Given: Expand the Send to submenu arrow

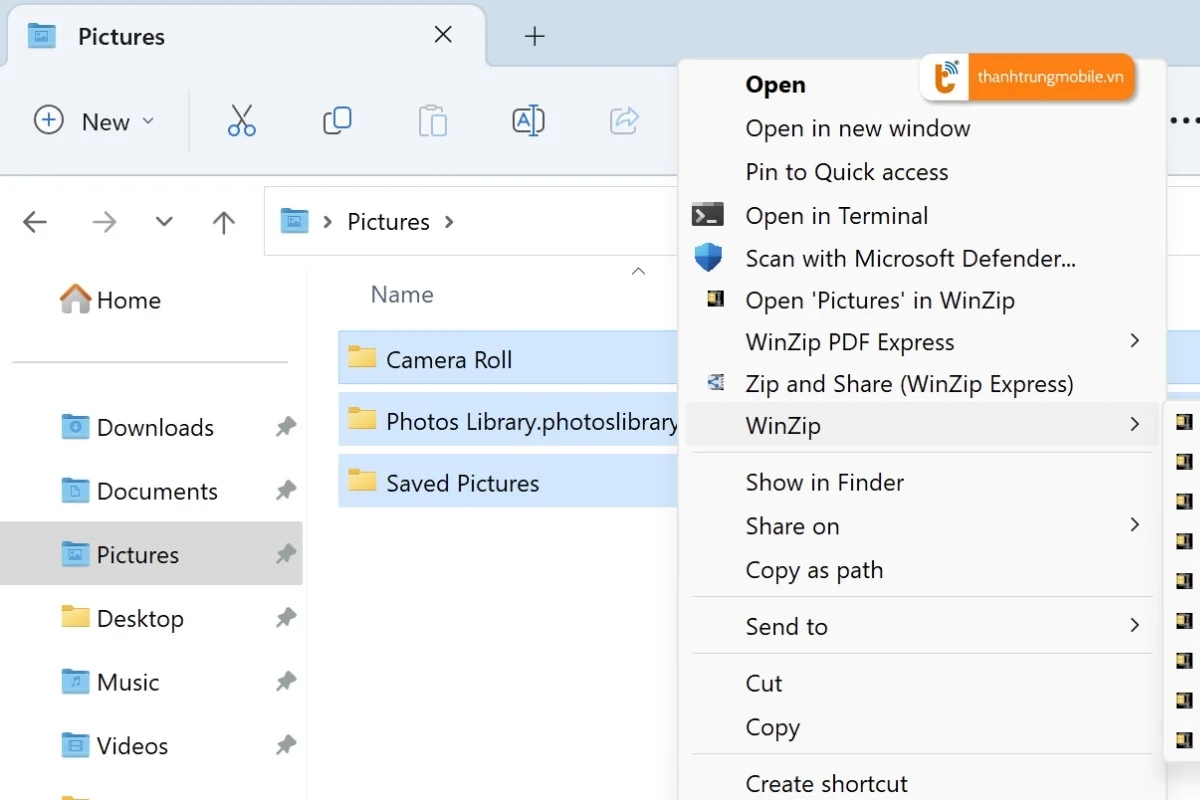Looking at the screenshot, I should click(1134, 626).
